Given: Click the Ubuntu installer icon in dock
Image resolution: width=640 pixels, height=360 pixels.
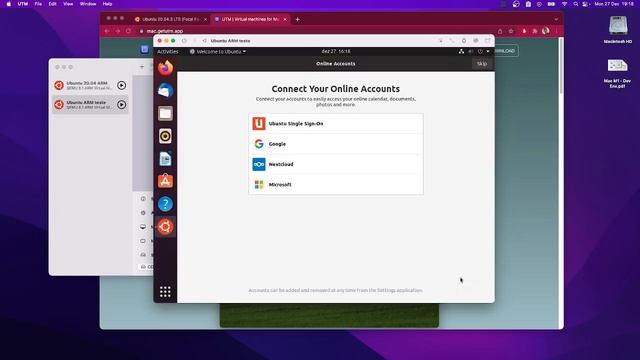Looking at the screenshot, I should click(x=165, y=227).
